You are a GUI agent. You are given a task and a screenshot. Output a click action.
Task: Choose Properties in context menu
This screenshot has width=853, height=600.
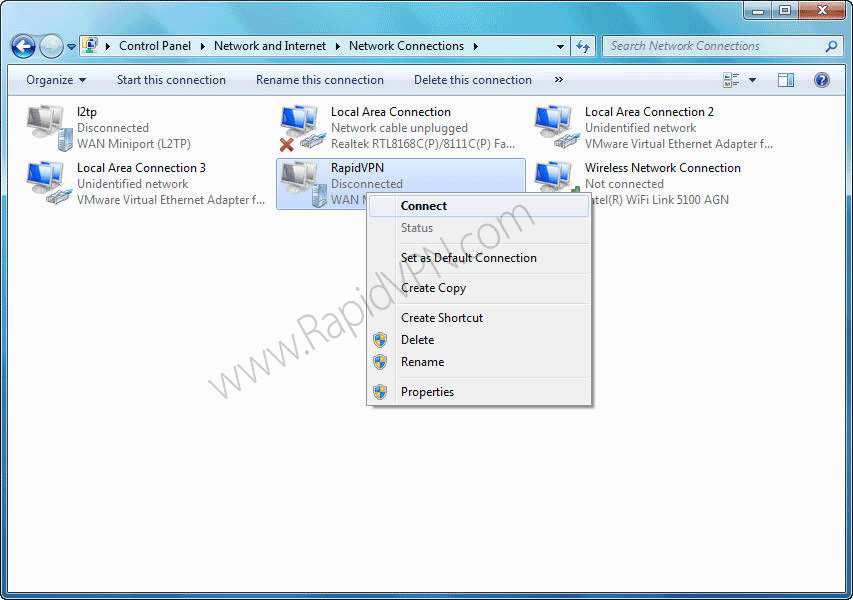click(x=479, y=392)
